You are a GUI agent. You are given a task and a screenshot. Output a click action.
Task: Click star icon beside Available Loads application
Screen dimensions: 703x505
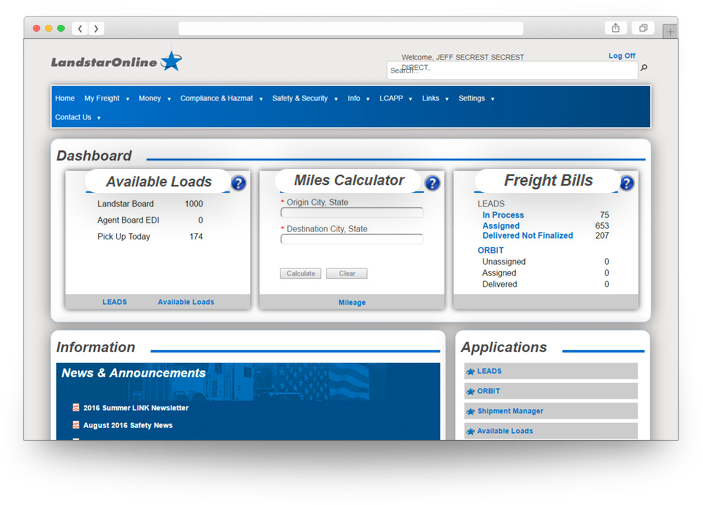[x=470, y=431]
